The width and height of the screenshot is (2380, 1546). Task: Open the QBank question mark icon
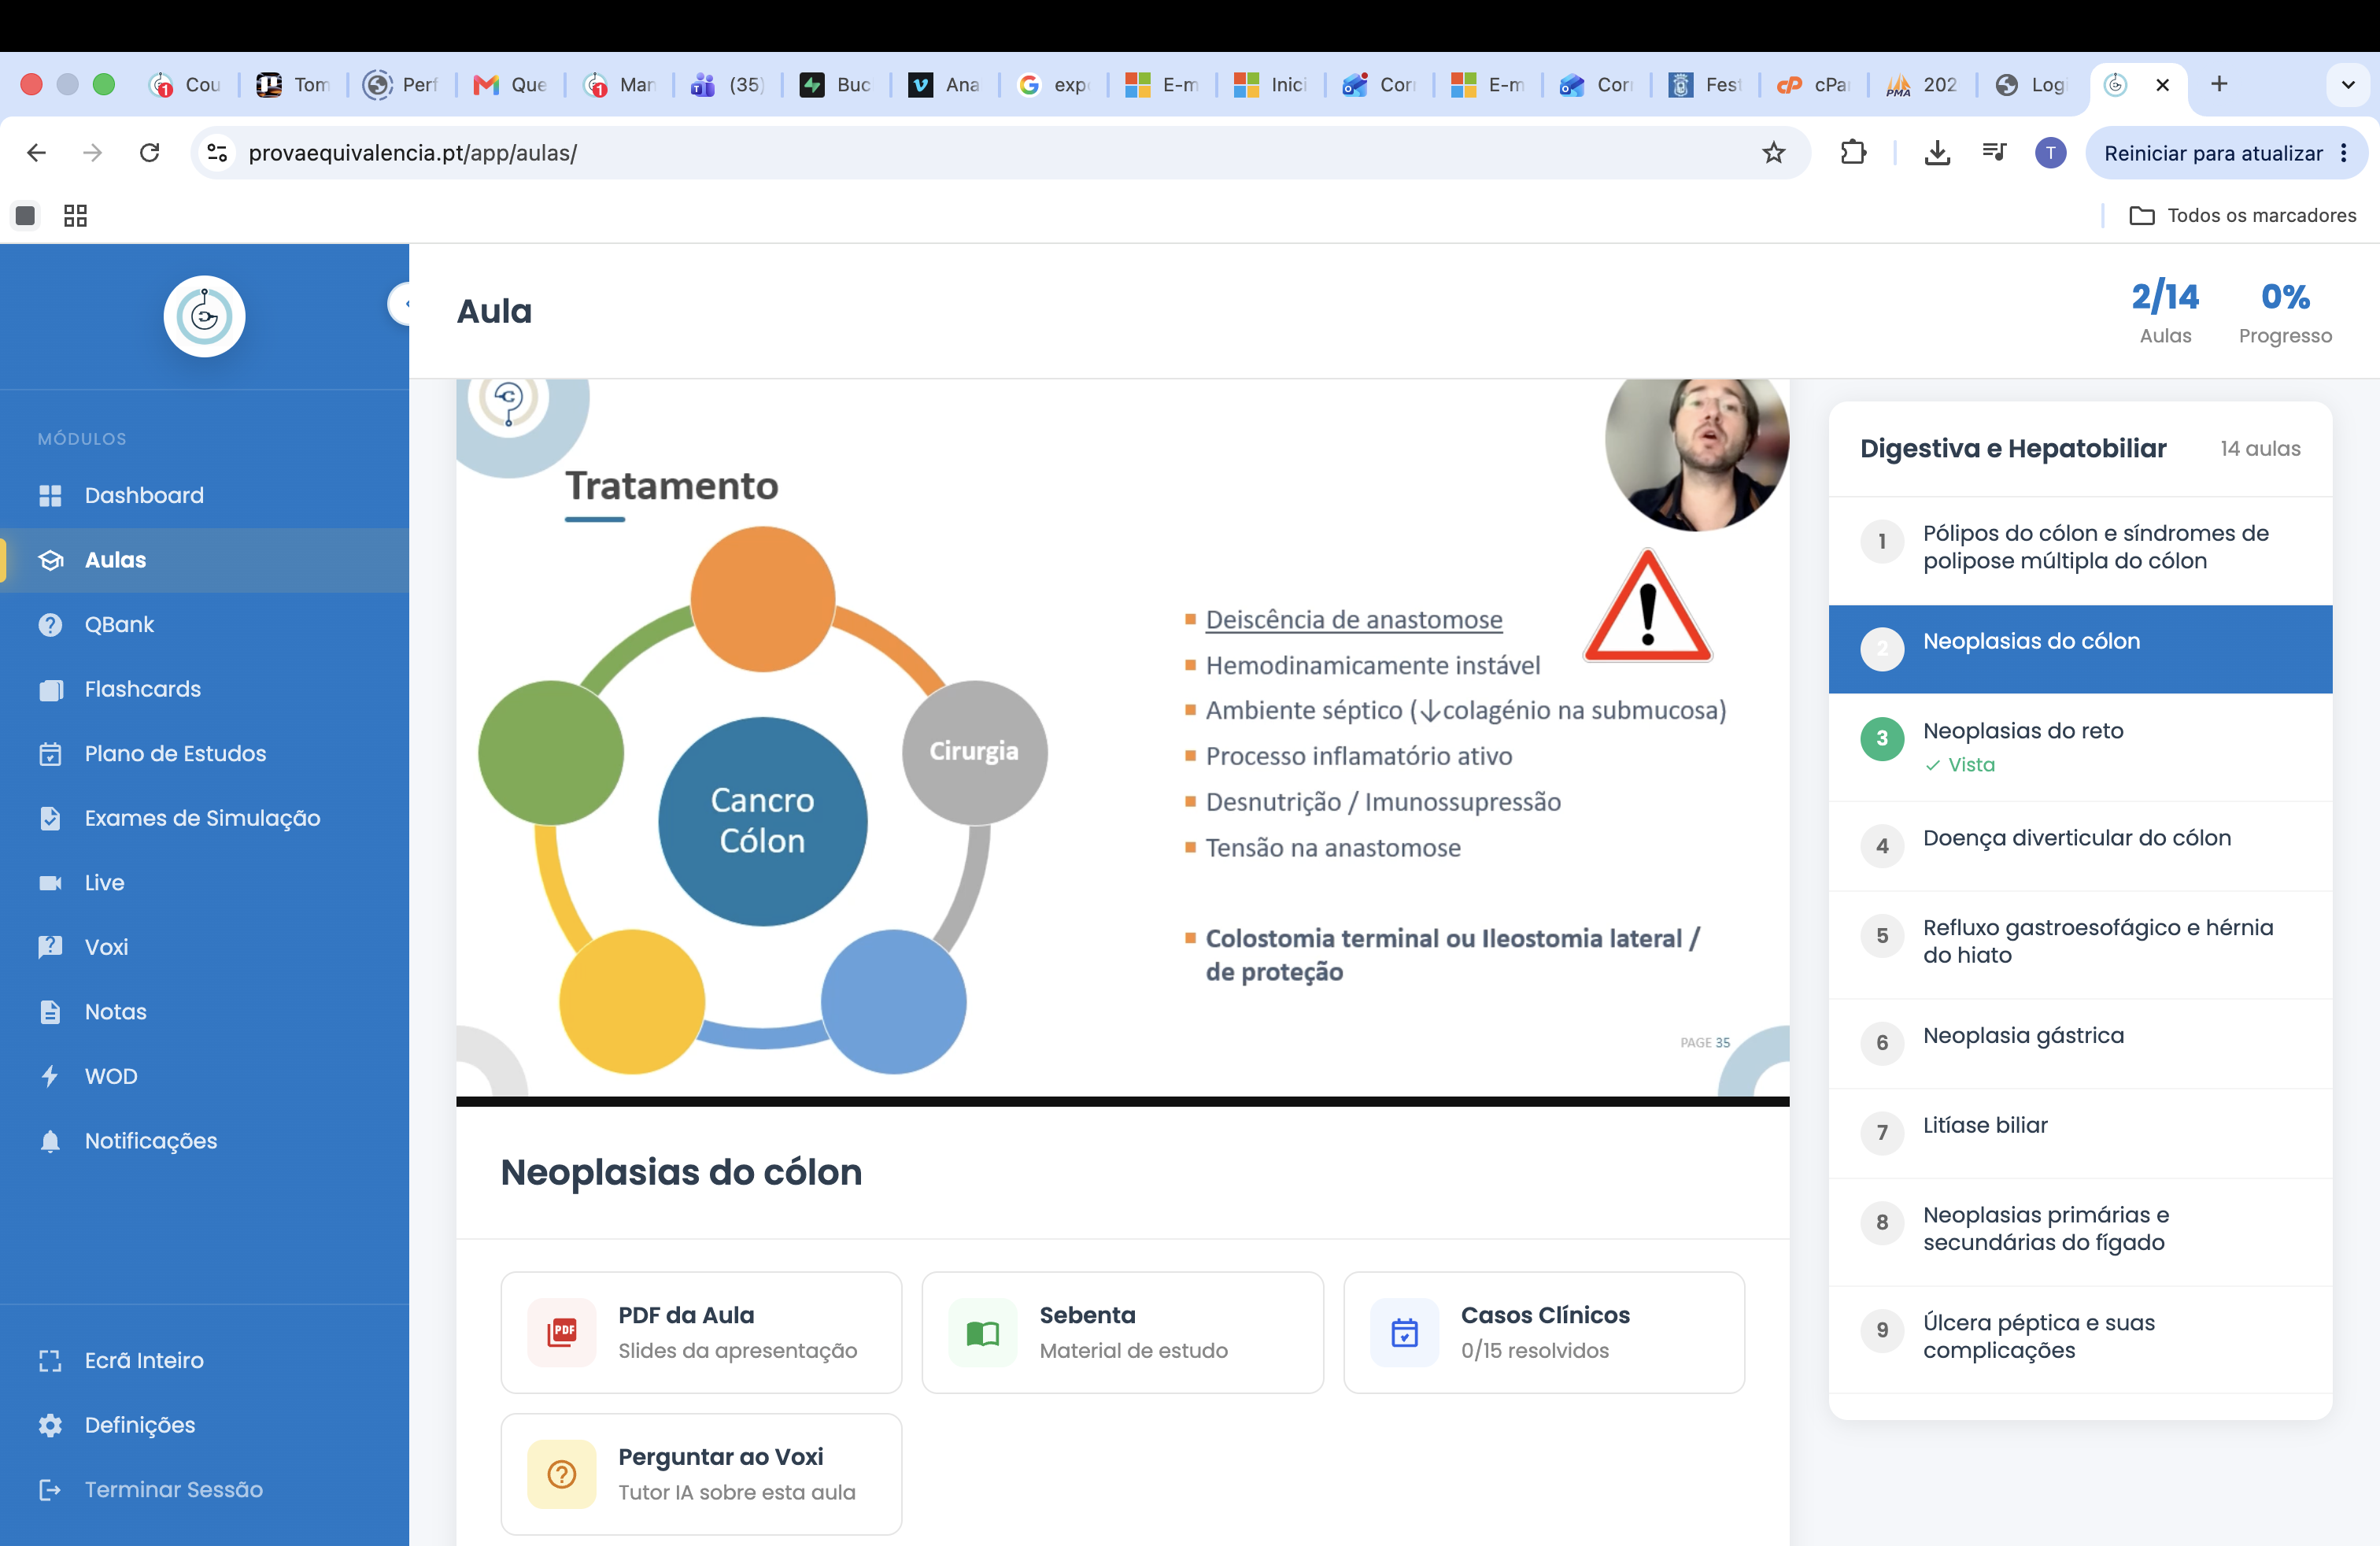click(x=50, y=624)
